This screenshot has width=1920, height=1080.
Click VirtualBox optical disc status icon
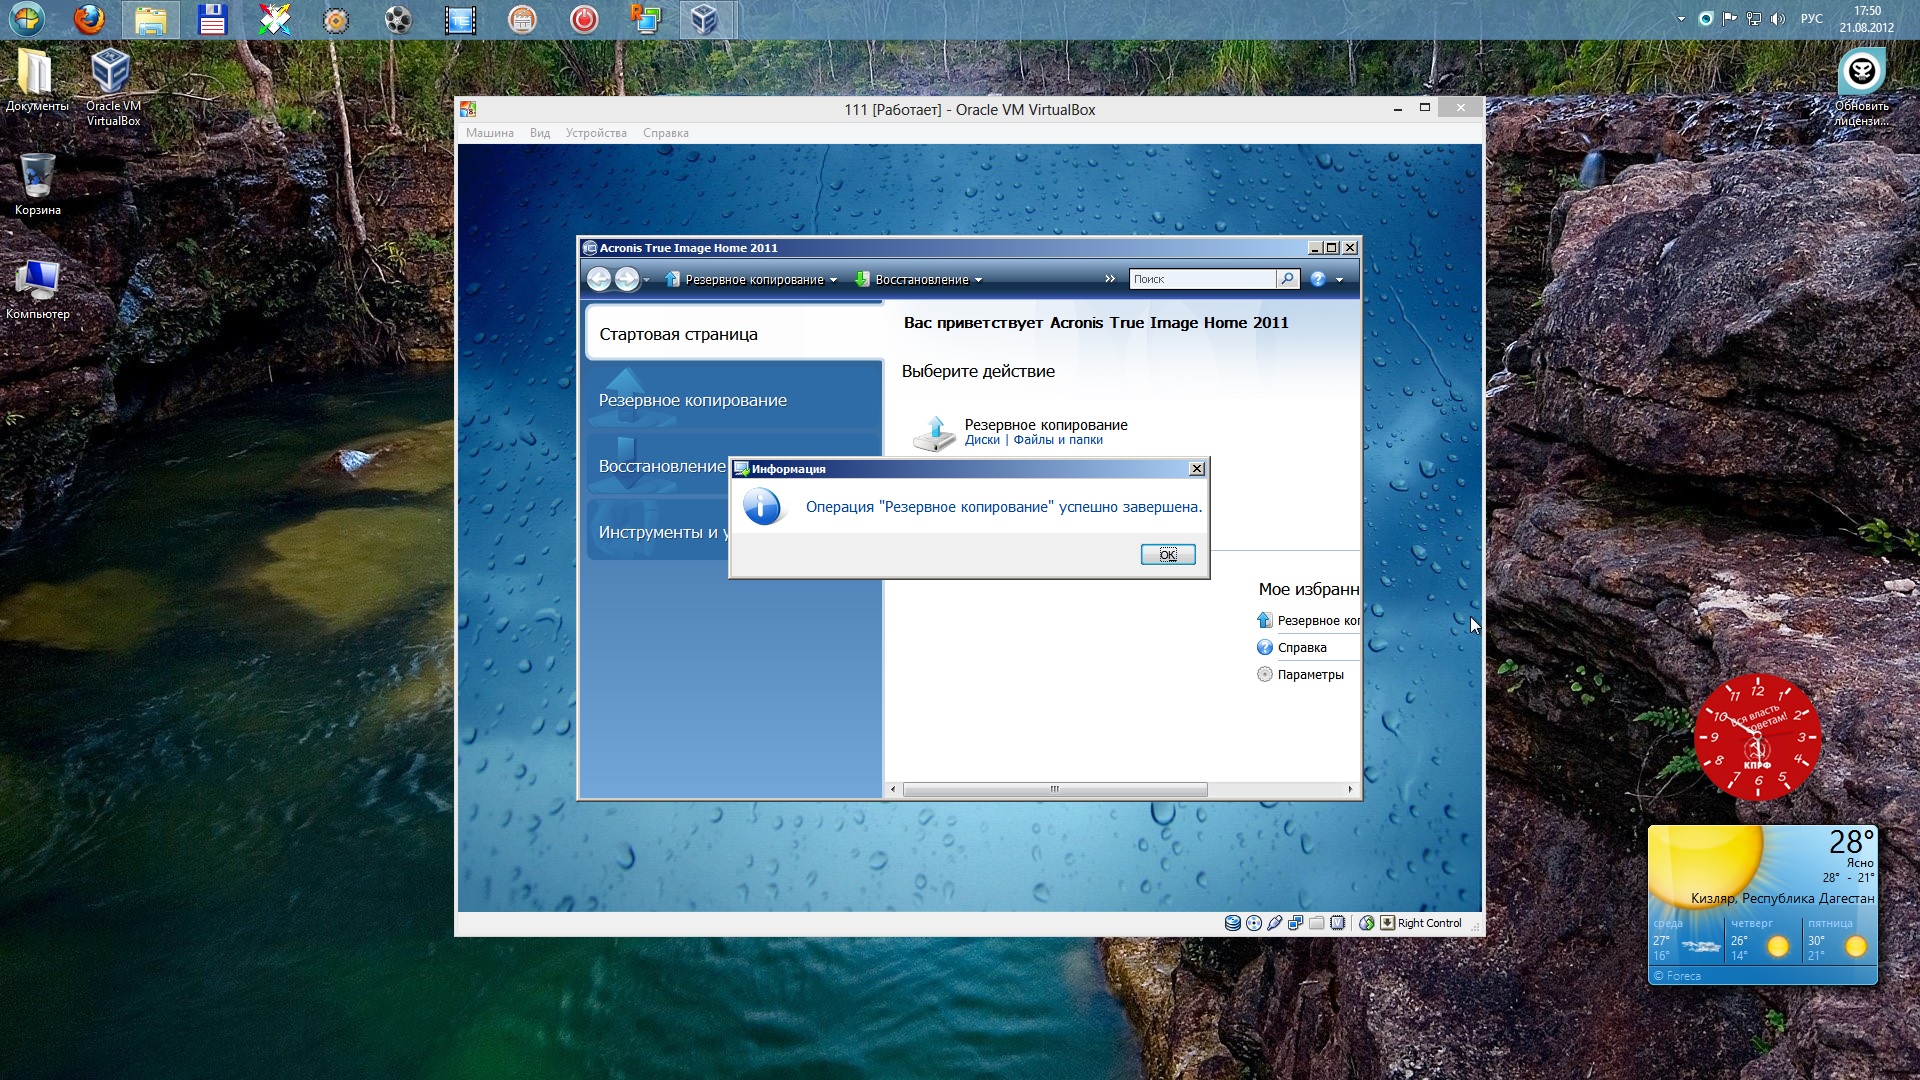point(1254,923)
